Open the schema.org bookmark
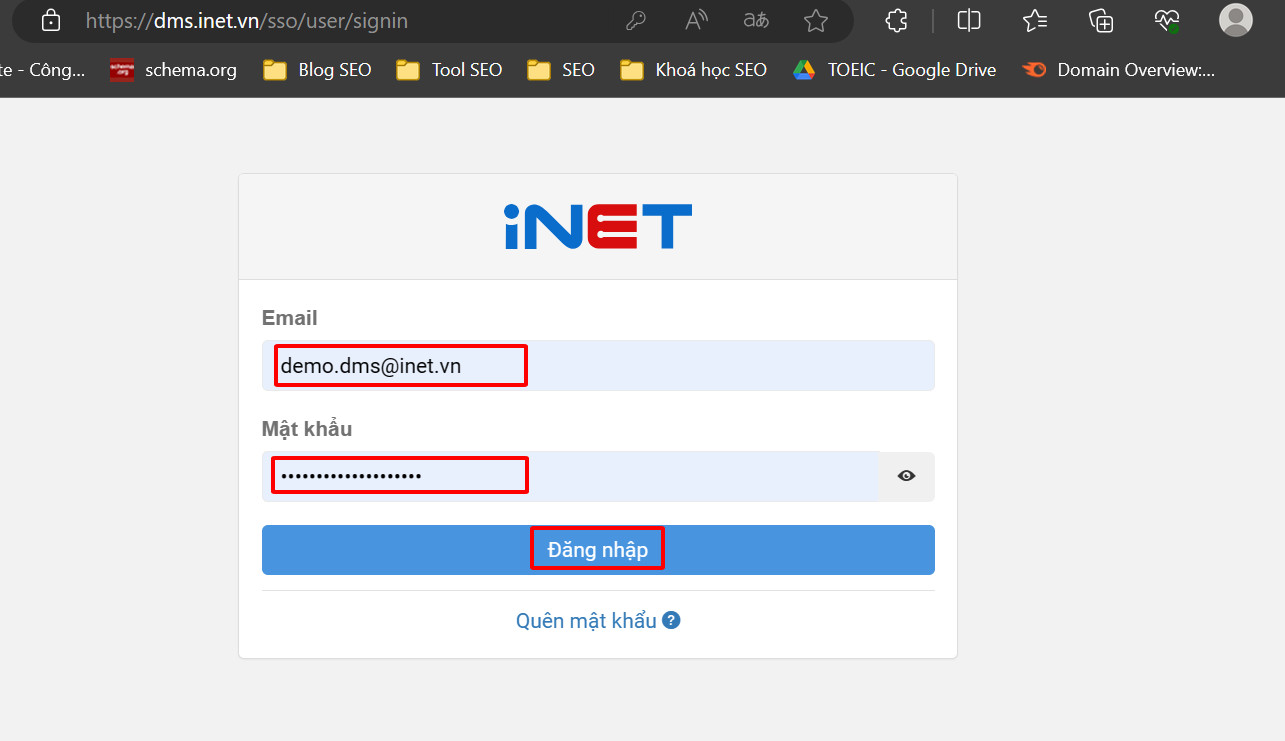The image size is (1285, 741). point(173,70)
